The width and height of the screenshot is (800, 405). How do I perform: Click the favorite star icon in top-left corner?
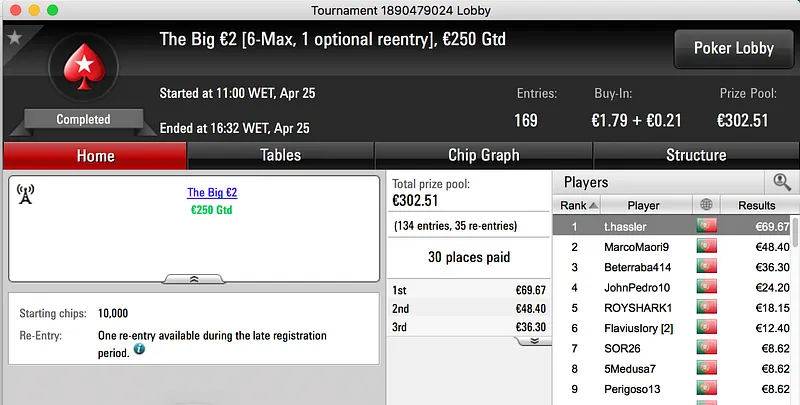click(14, 38)
